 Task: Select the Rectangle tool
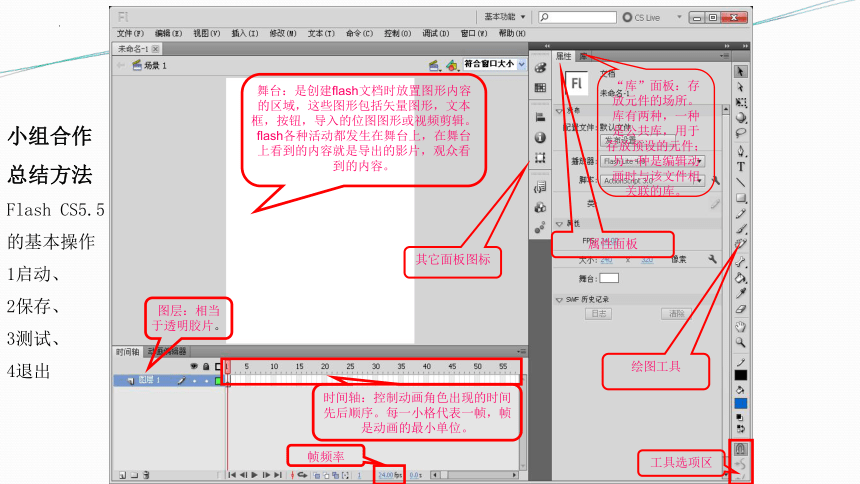click(x=740, y=198)
